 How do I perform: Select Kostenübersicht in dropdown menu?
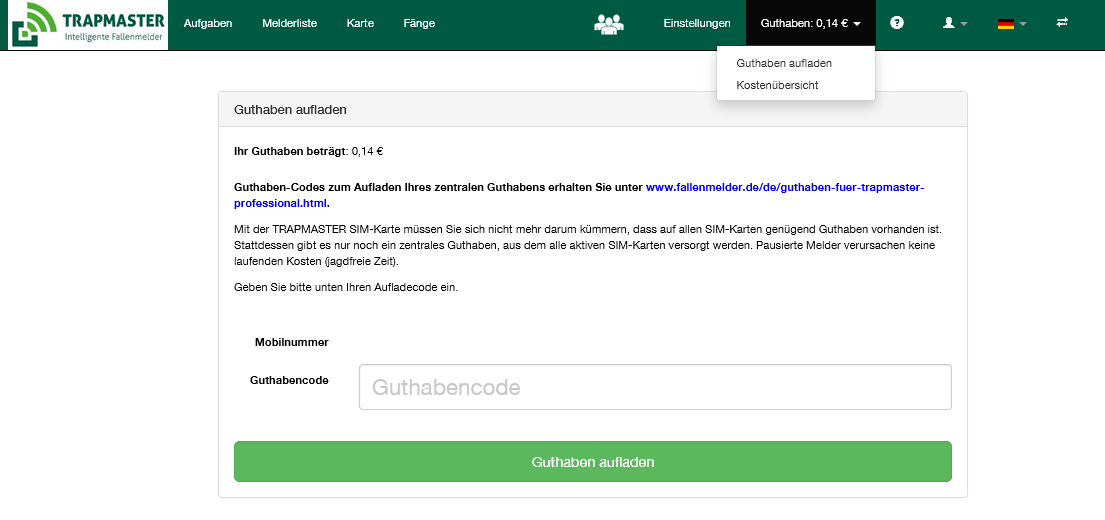click(777, 85)
